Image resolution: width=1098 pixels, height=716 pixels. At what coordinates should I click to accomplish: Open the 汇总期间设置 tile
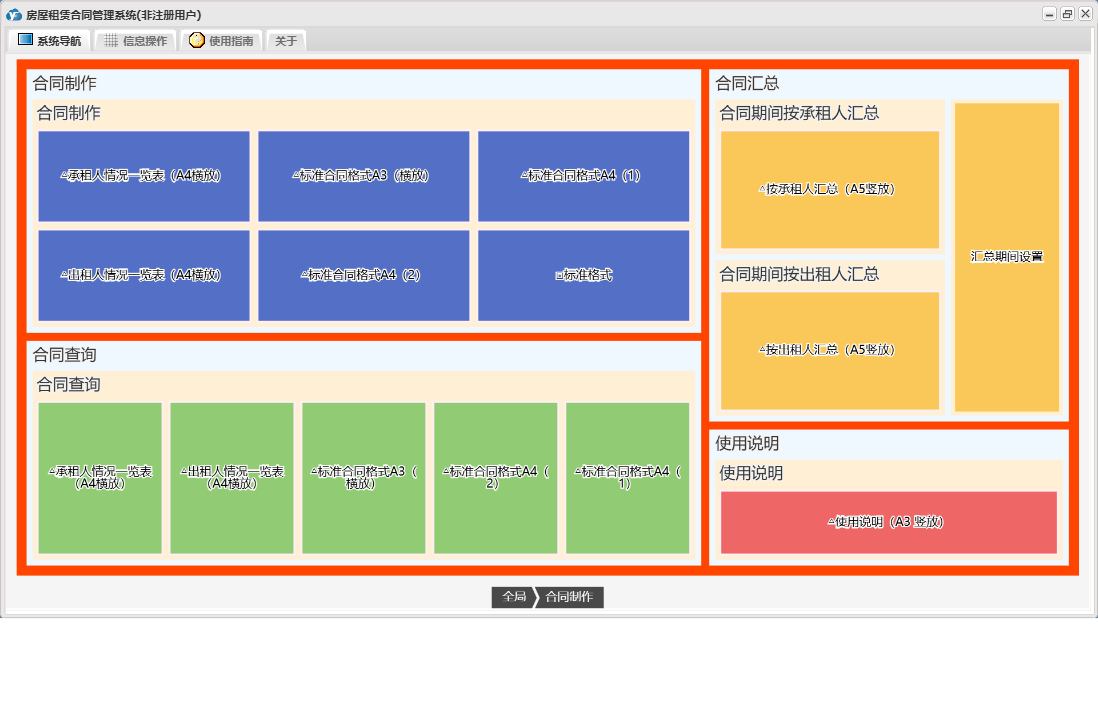point(1007,257)
